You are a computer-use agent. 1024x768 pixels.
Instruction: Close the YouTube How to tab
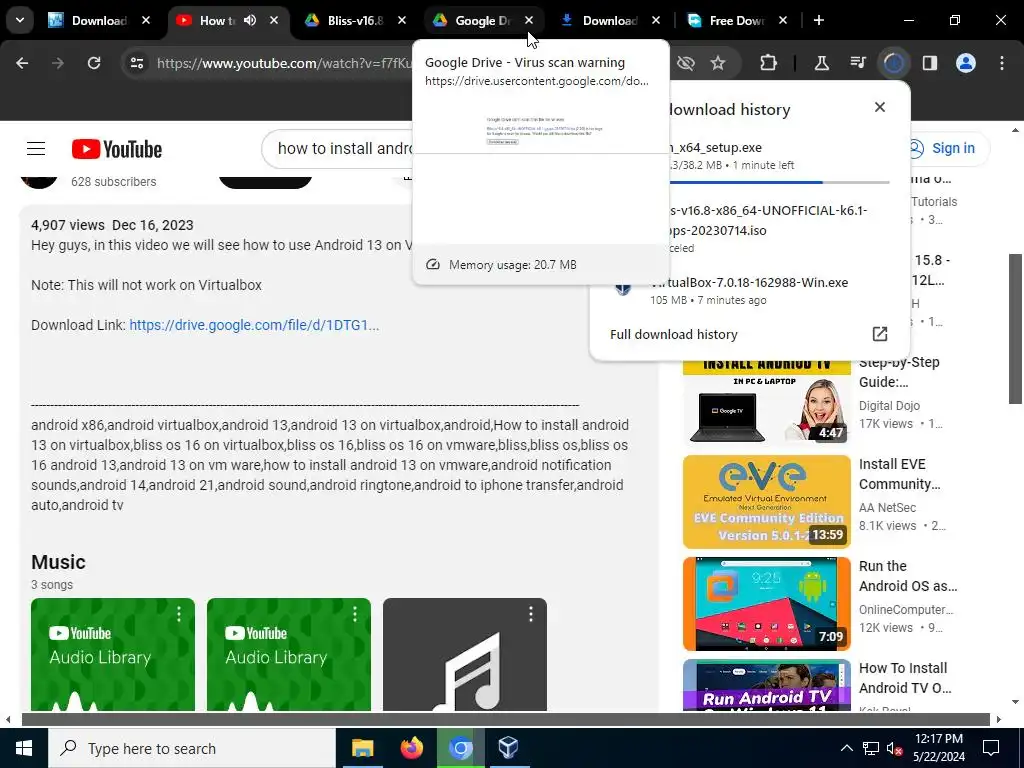pyautogui.click(x=274, y=20)
